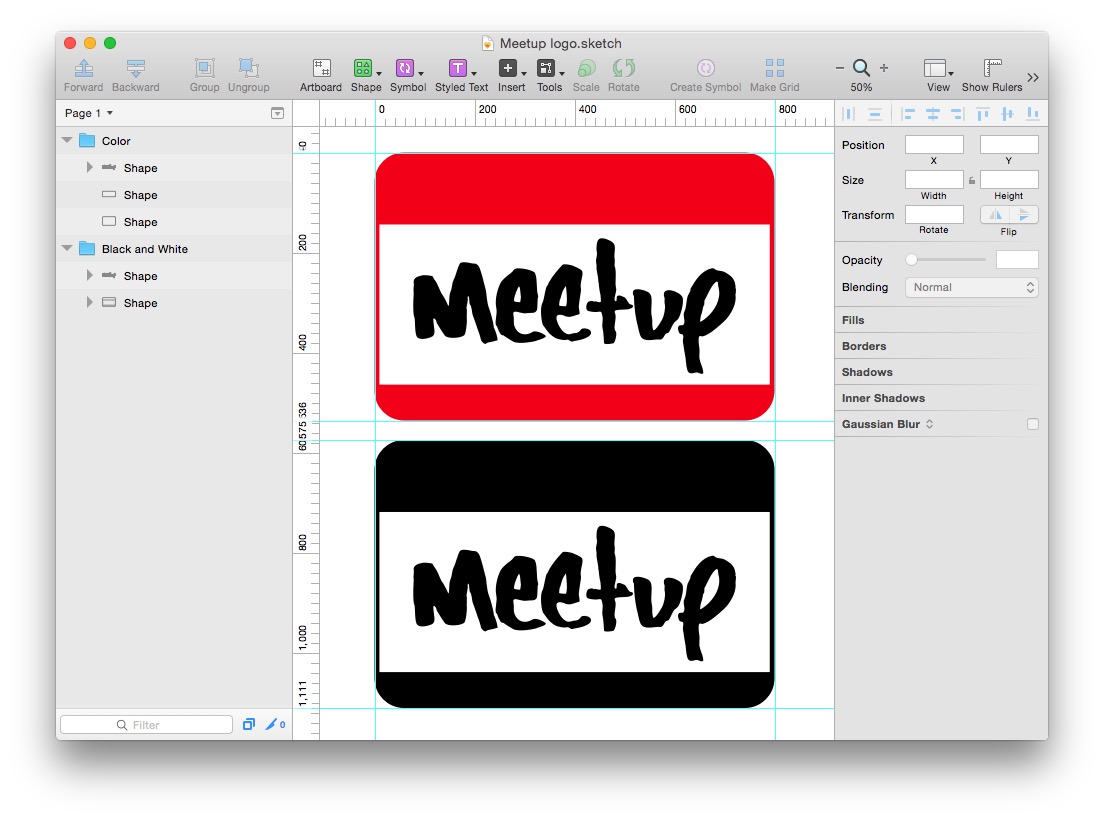The width and height of the screenshot is (1104, 820).
Task: Click the Forward arrange icon
Action: click(x=84, y=68)
